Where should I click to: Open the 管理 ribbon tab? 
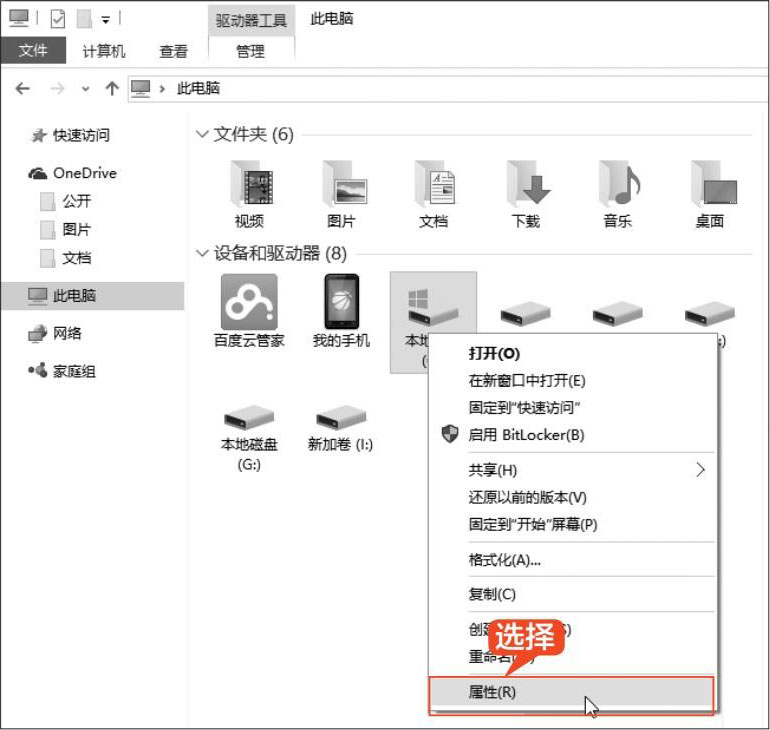tap(251, 51)
